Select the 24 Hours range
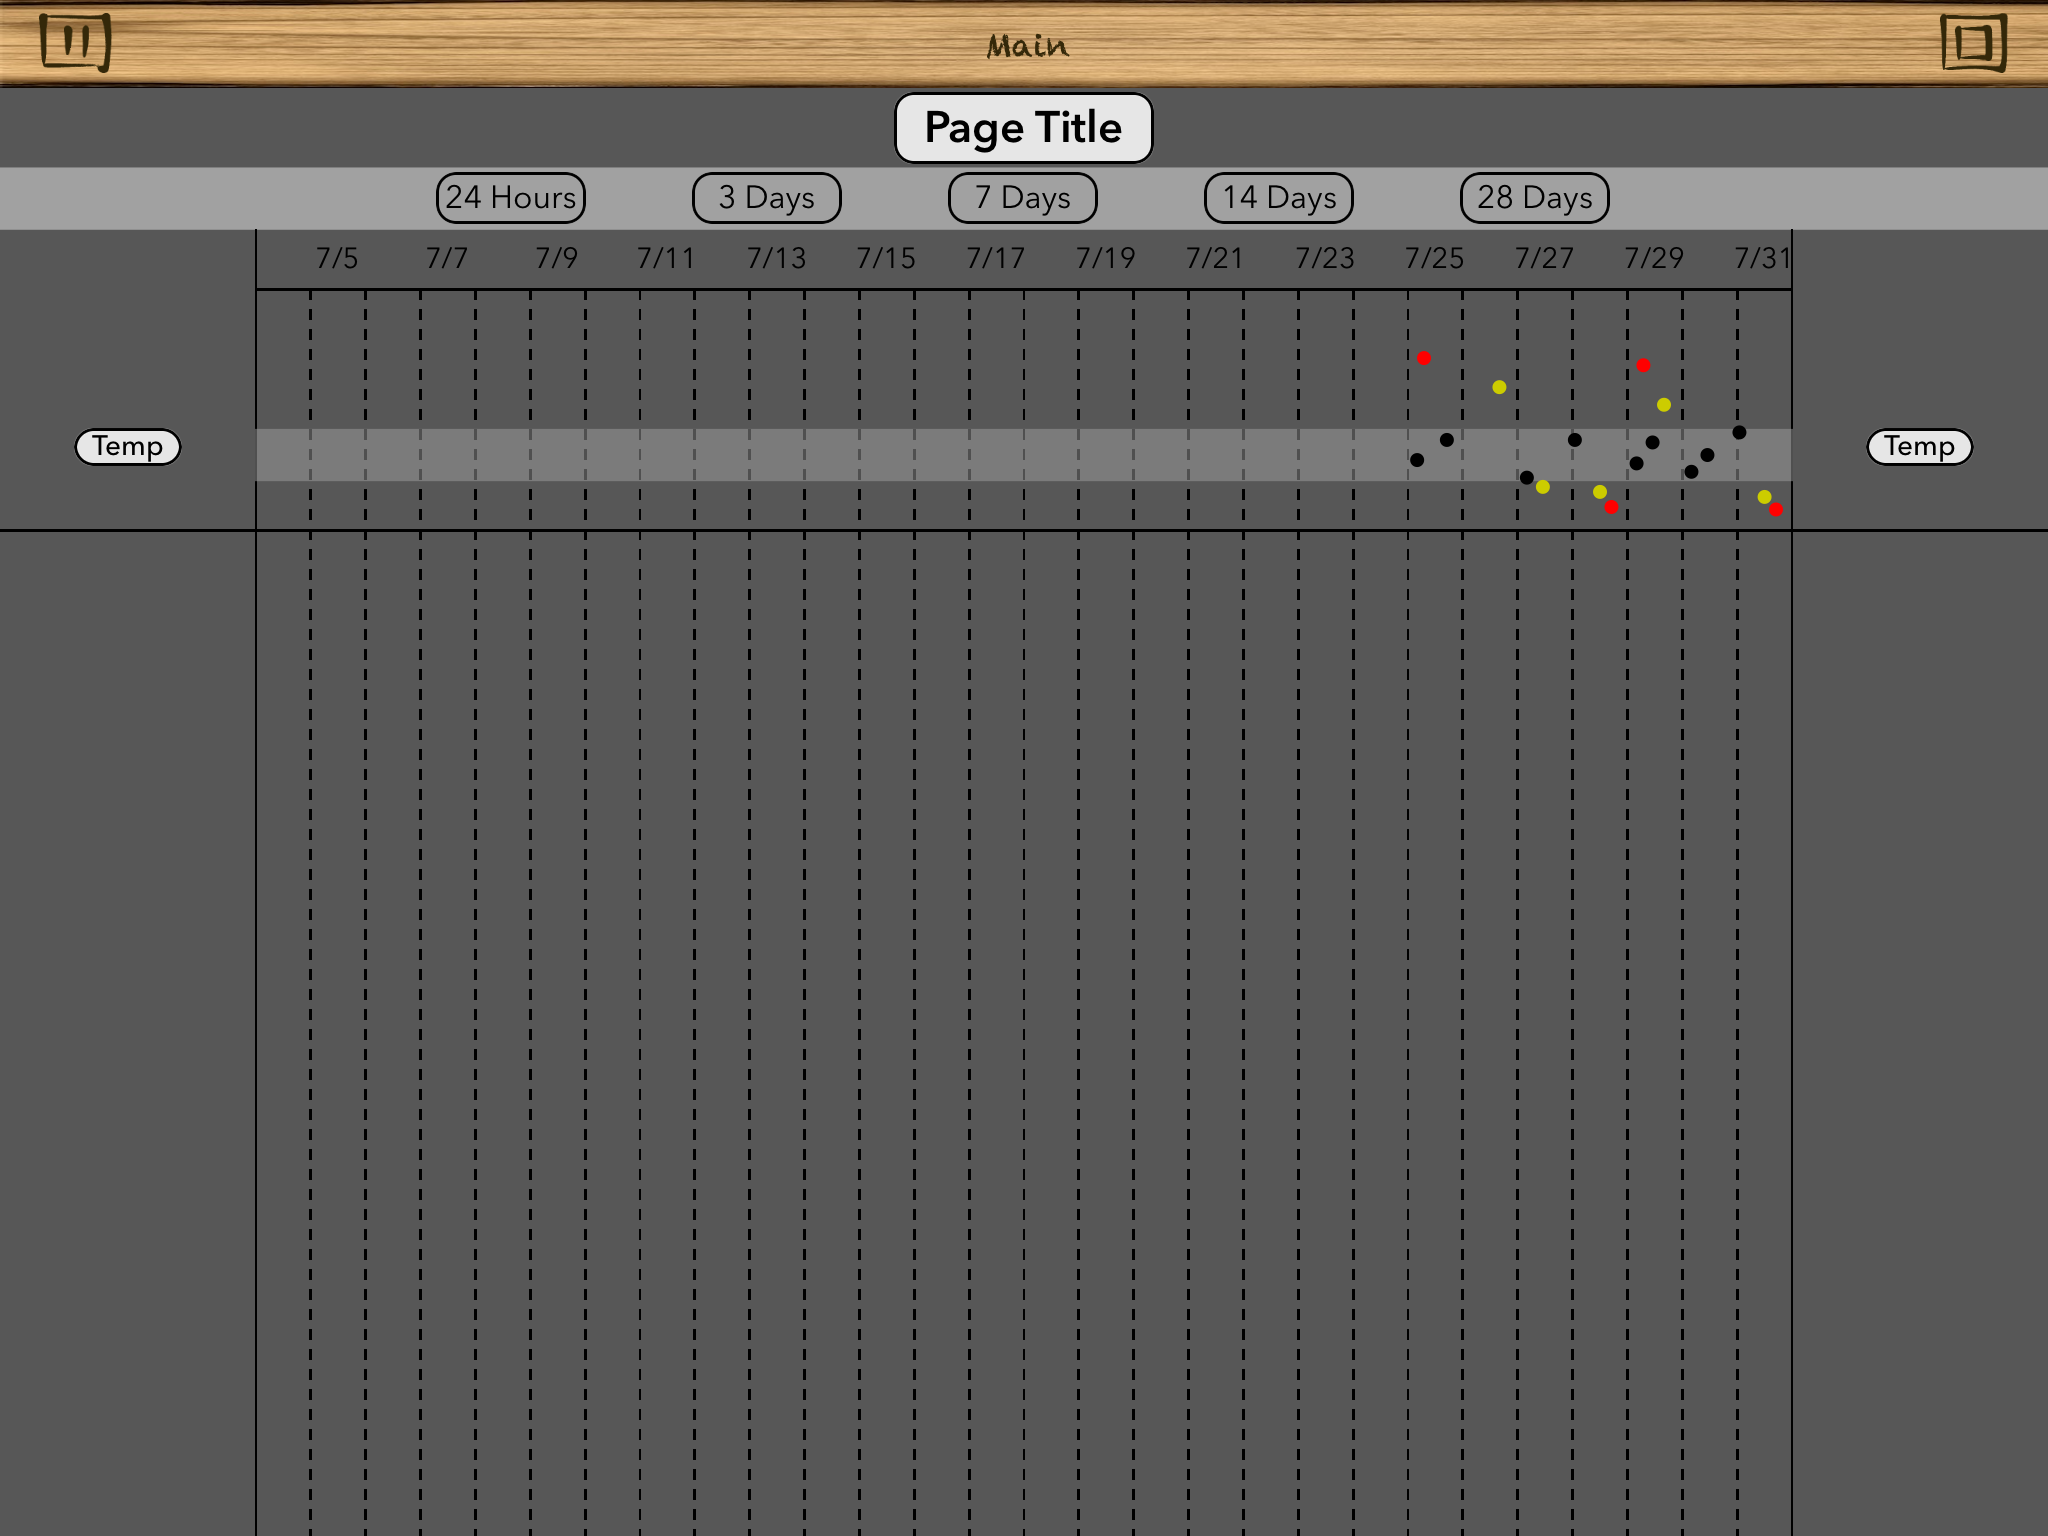2048x1536 pixels. click(511, 198)
